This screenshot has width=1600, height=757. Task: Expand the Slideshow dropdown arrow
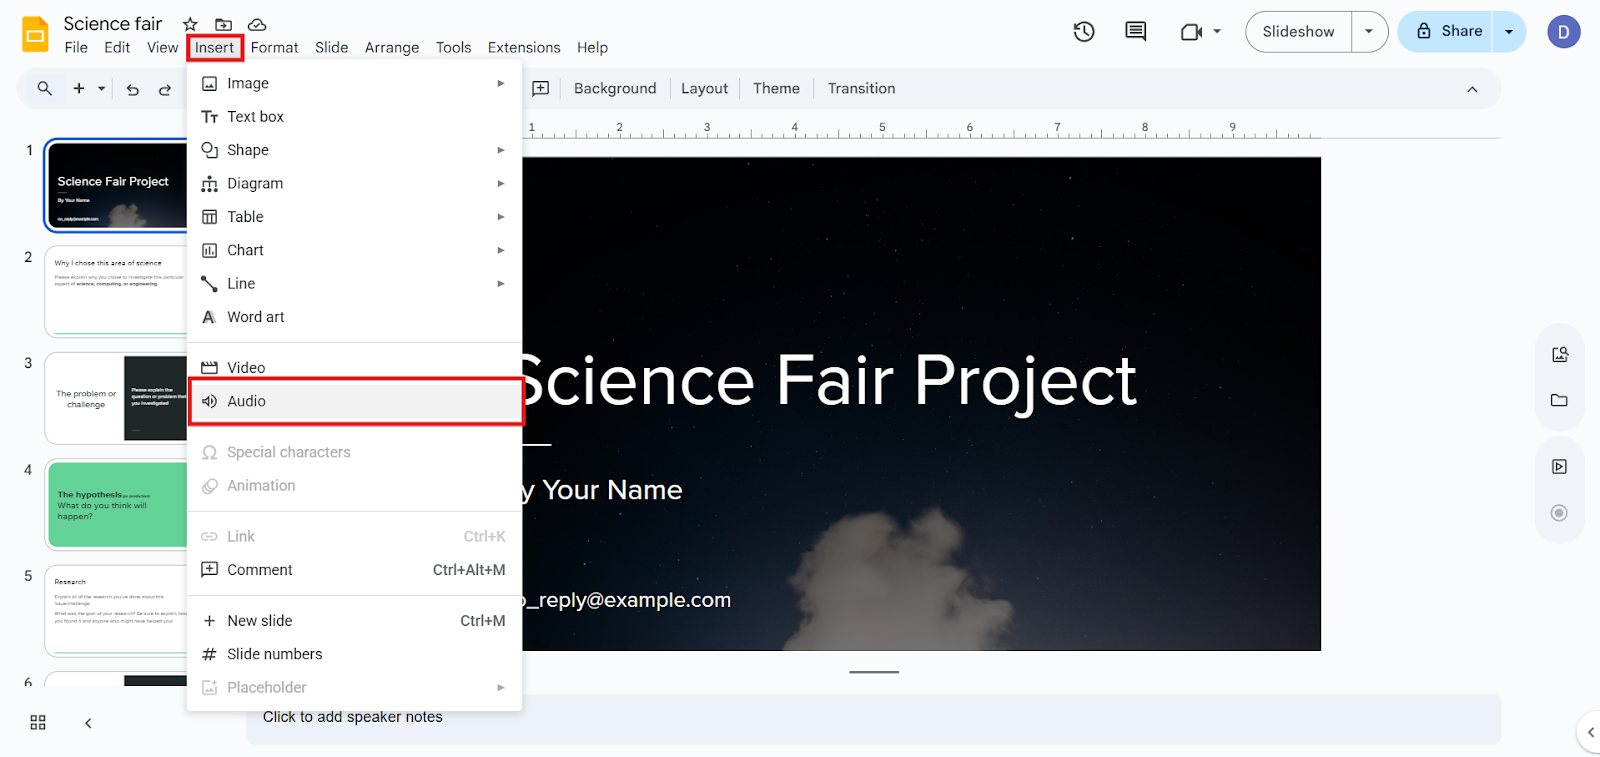pos(1369,32)
